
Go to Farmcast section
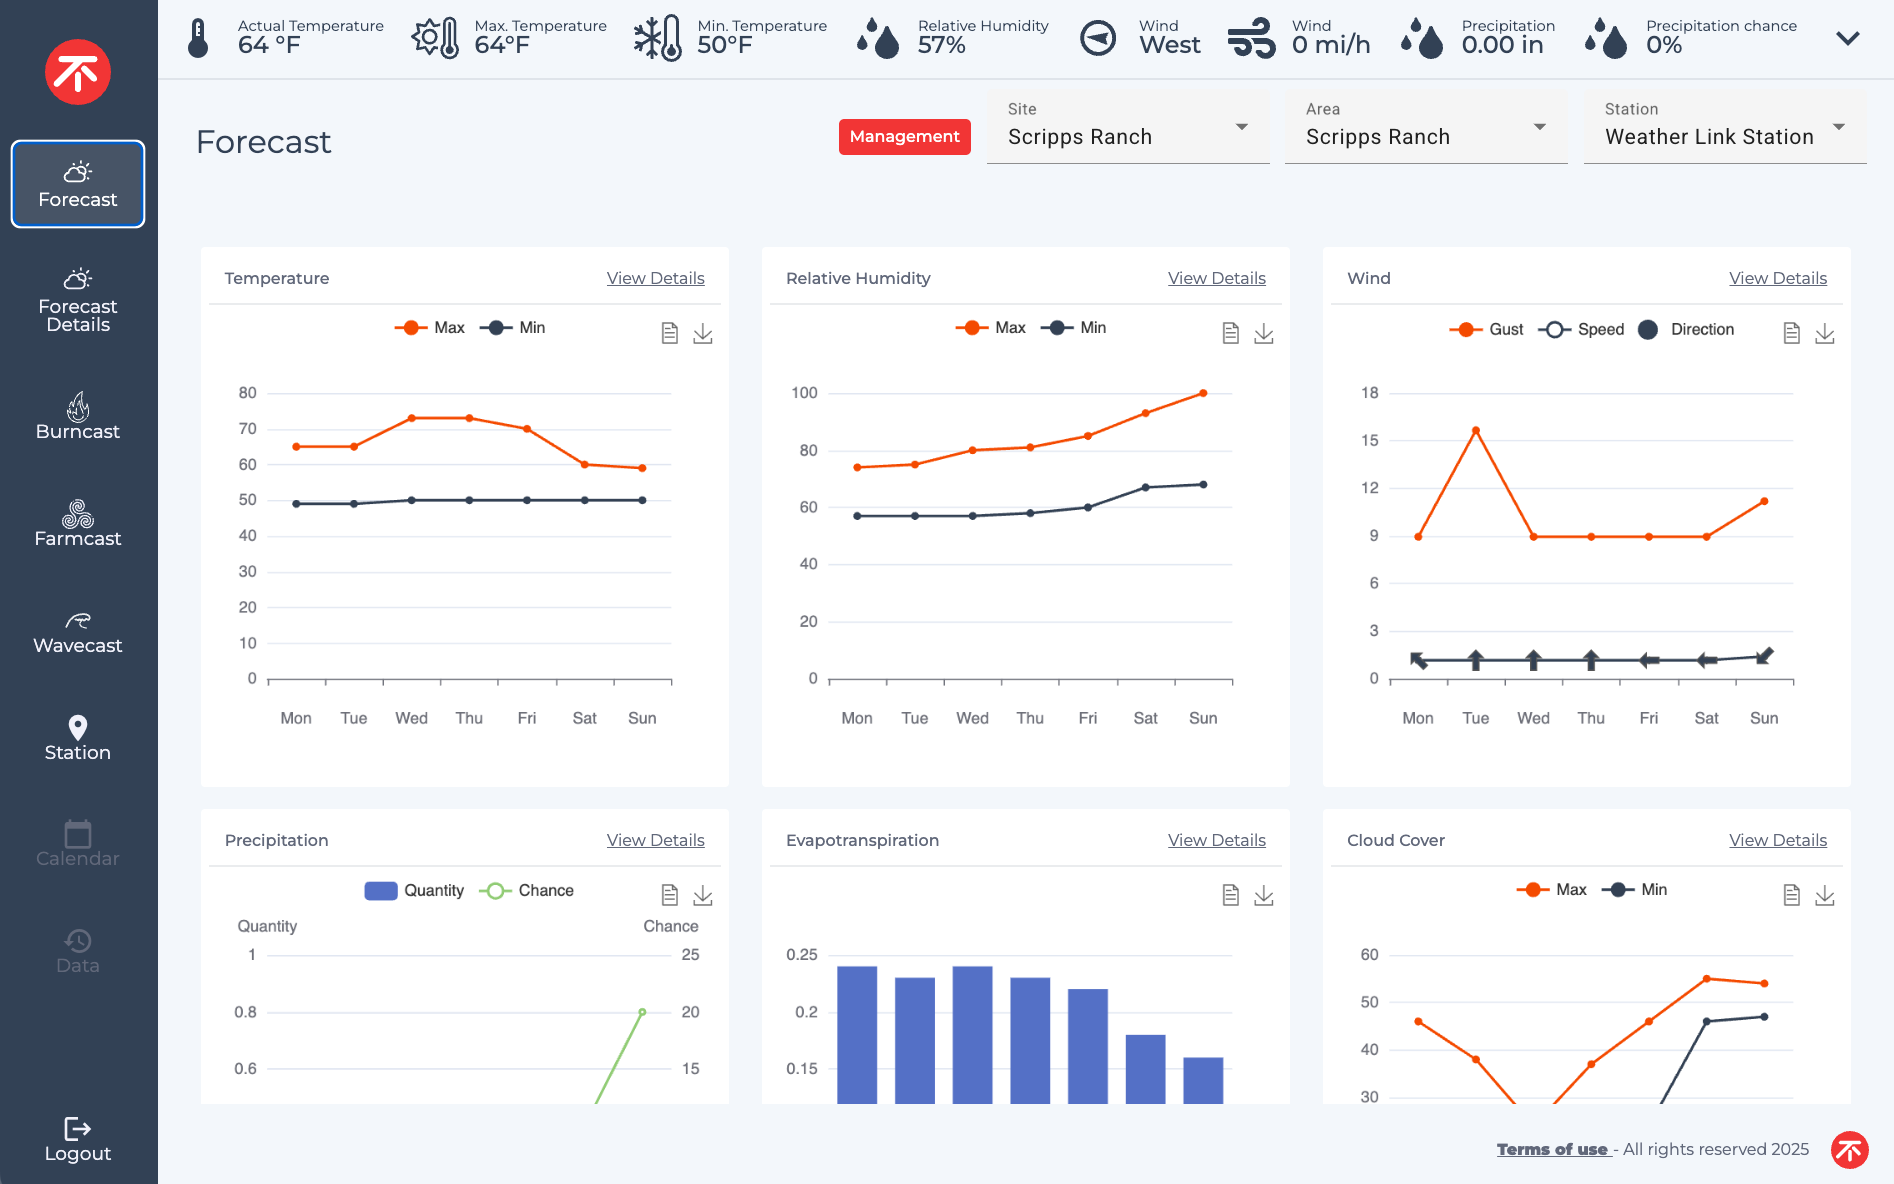pos(78,523)
